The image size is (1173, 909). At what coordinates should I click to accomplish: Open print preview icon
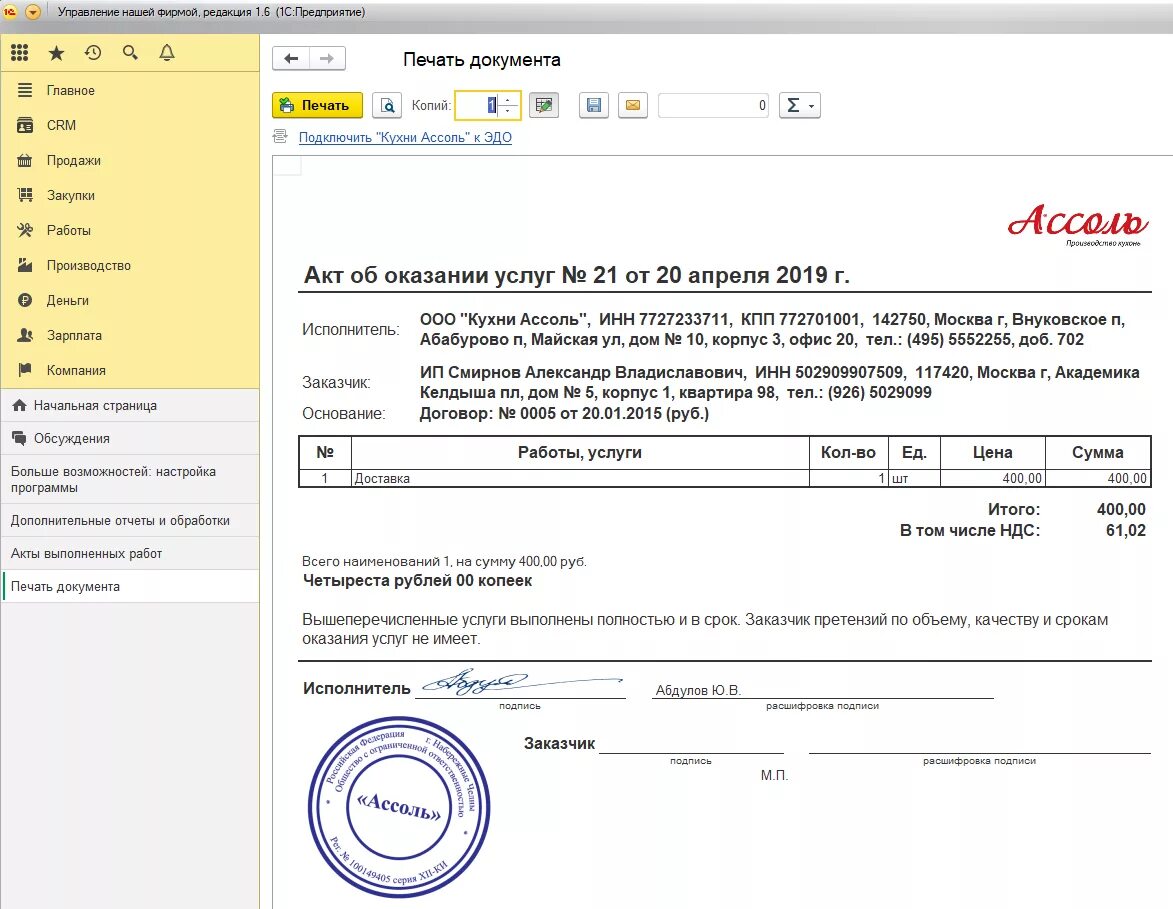click(387, 105)
